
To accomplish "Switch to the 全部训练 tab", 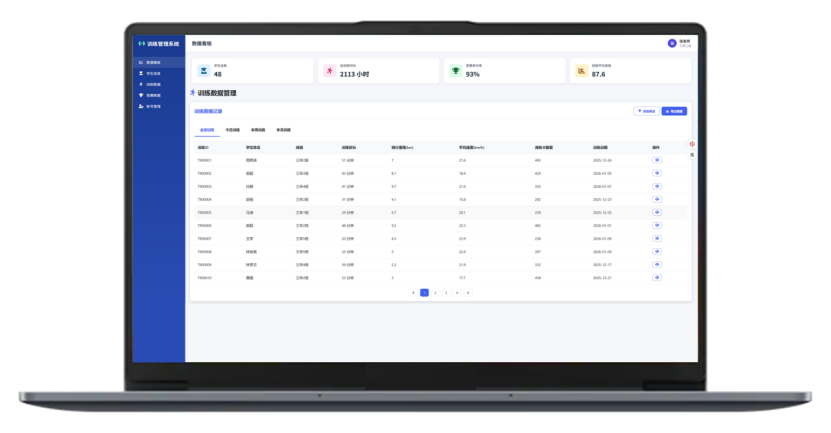I will point(207,130).
